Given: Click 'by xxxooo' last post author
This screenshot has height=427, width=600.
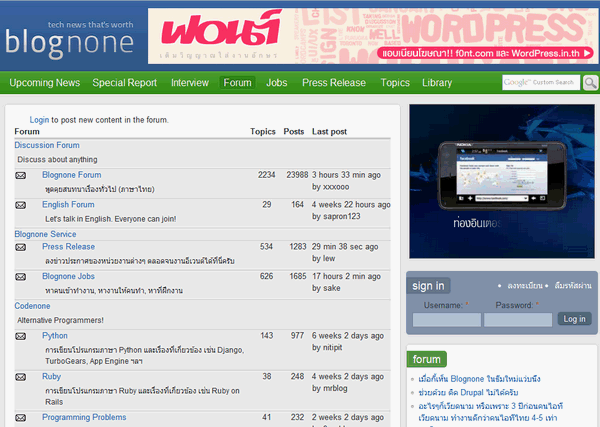Looking at the screenshot, I should pyautogui.click(x=331, y=187).
